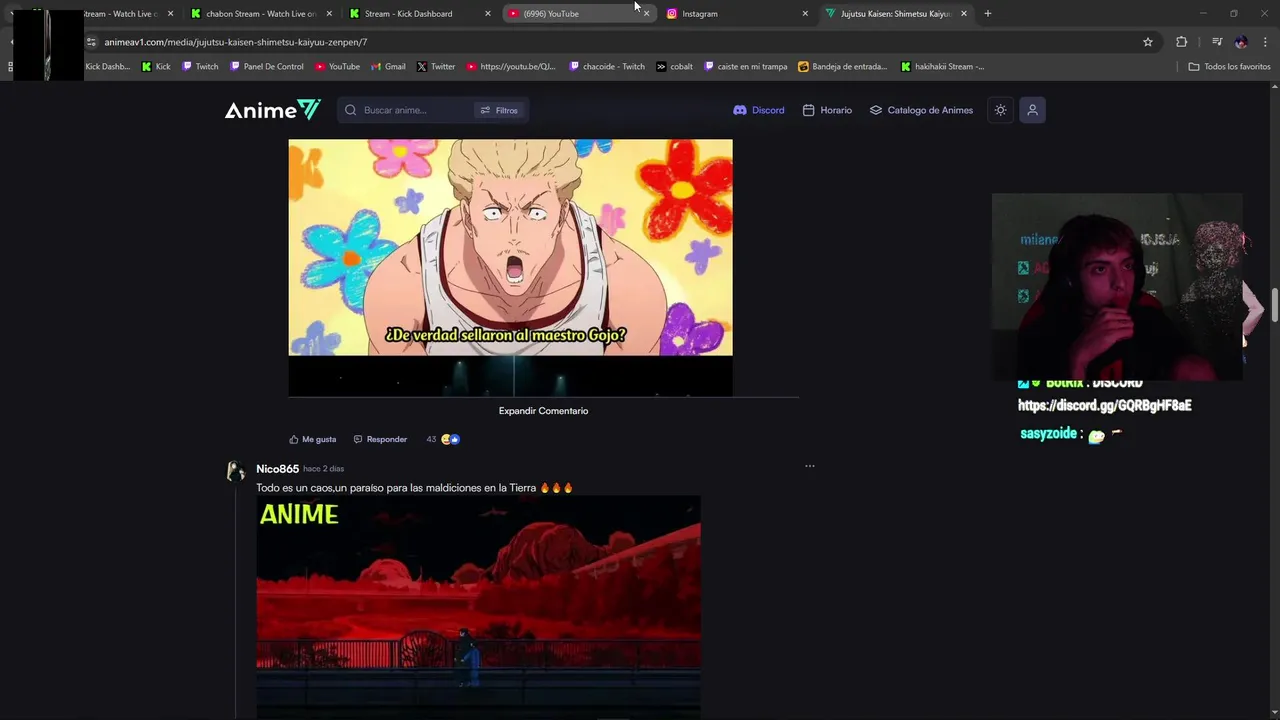Open the Chrome profile avatar
The height and width of the screenshot is (720, 1280).
[x=1241, y=42]
